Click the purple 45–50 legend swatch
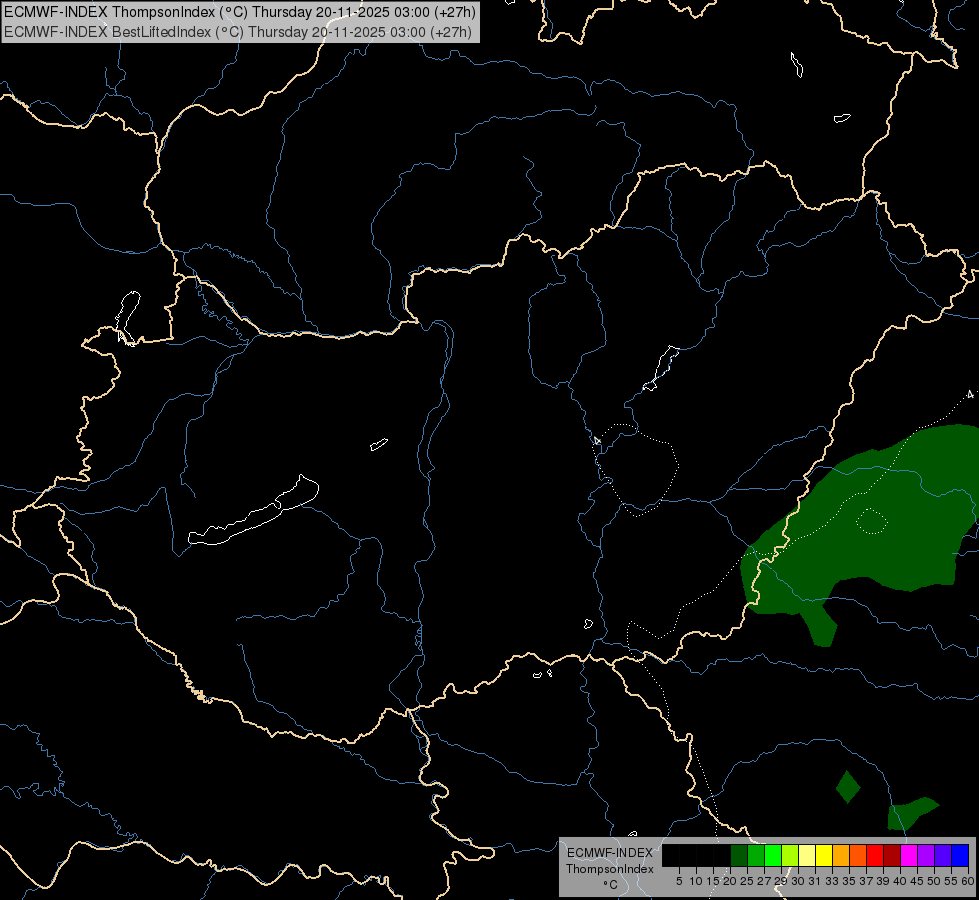The height and width of the screenshot is (900, 979). point(926,855)
